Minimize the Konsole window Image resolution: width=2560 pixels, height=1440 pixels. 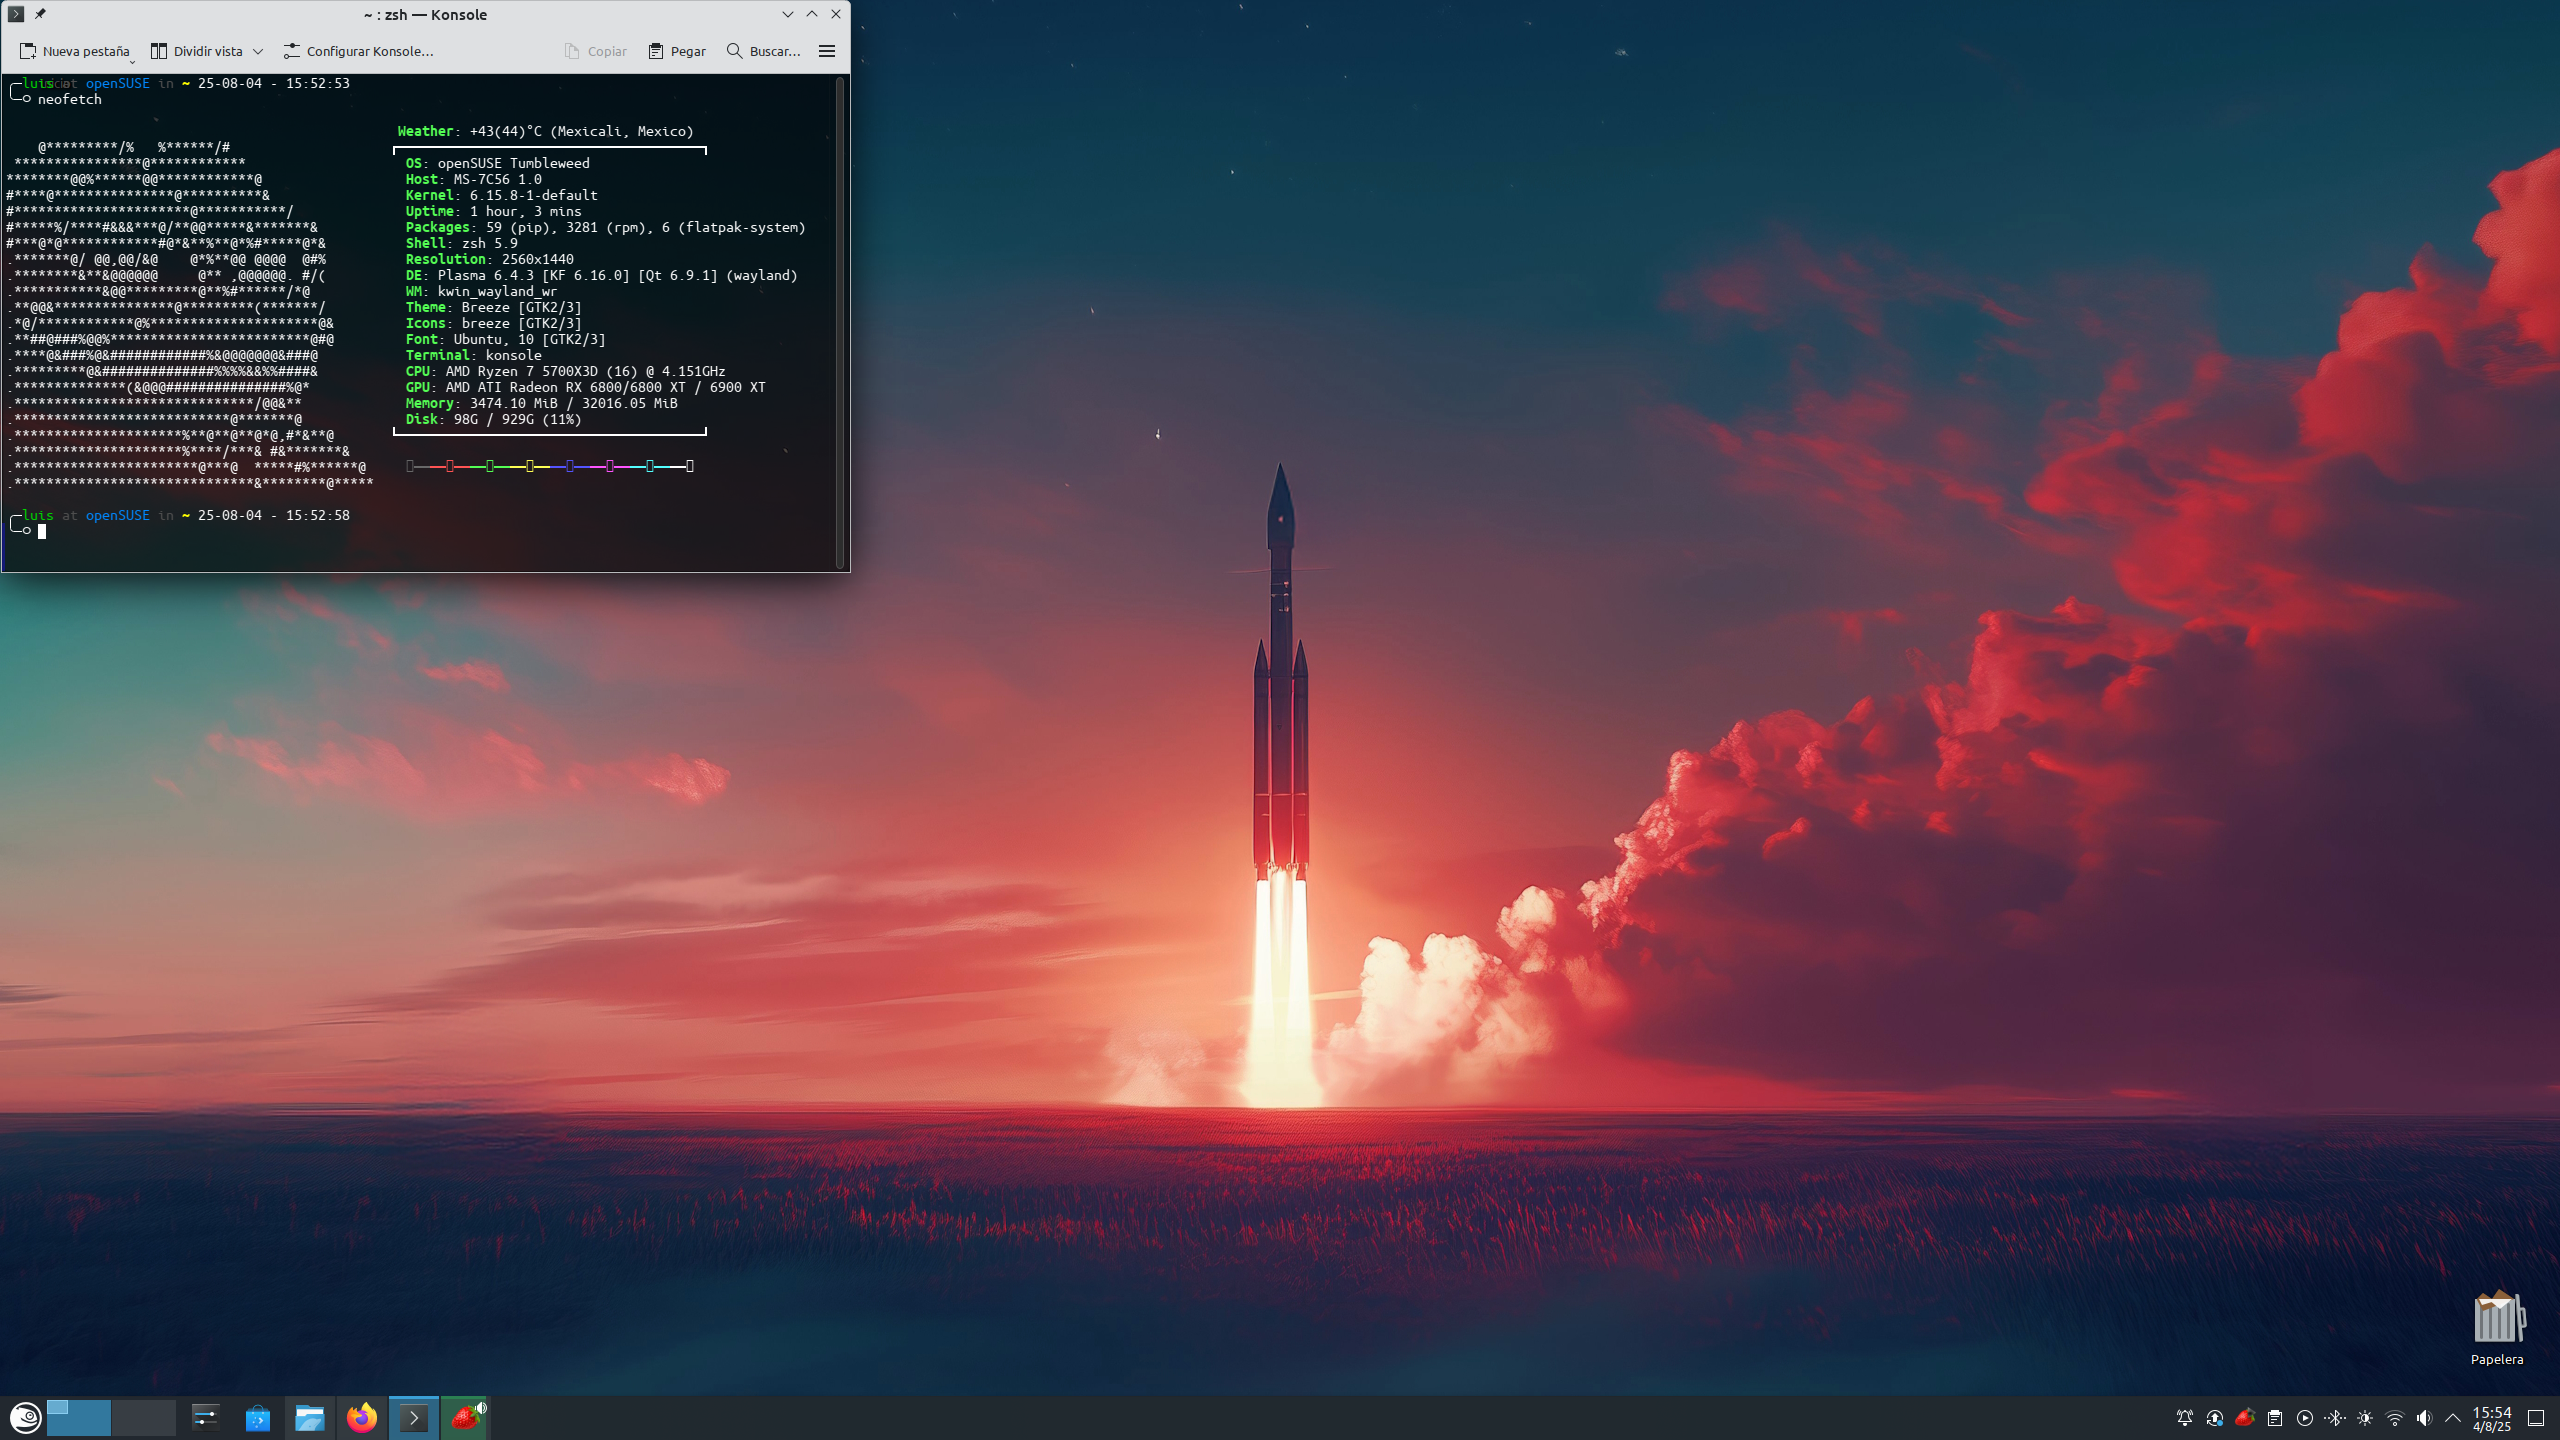coord(788,14)
